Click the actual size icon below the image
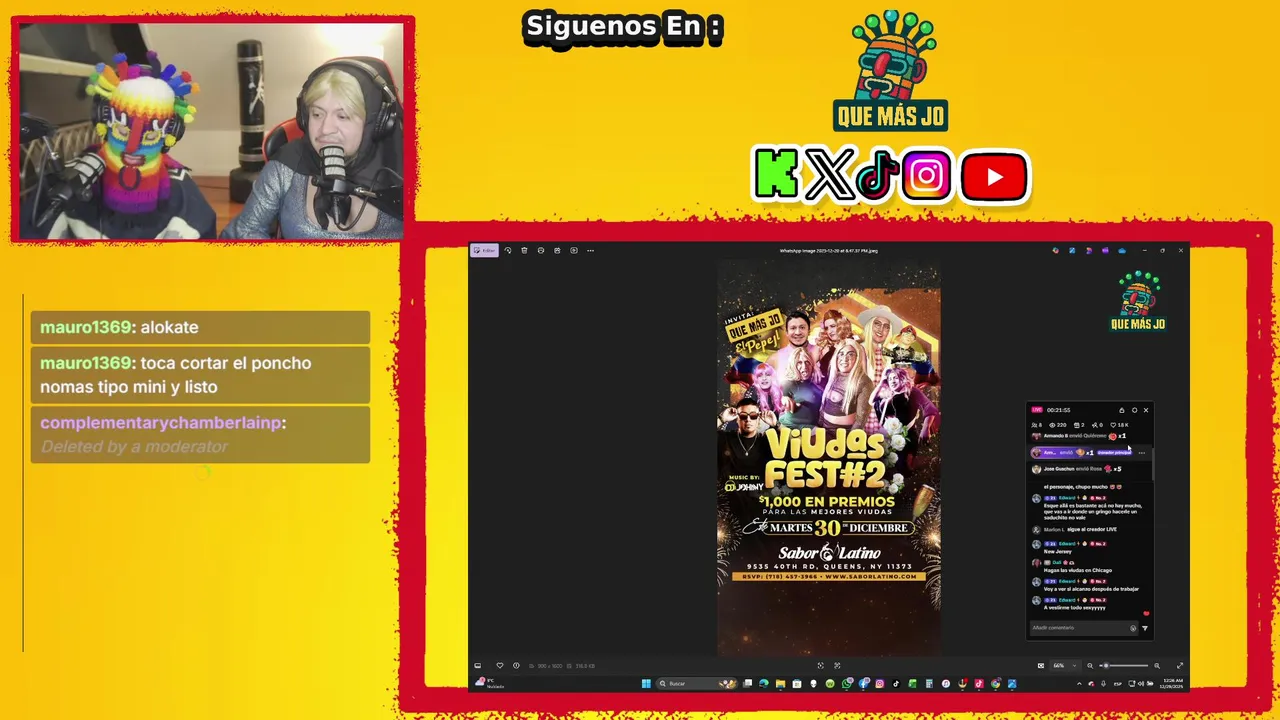 click(x=837, y=666)
